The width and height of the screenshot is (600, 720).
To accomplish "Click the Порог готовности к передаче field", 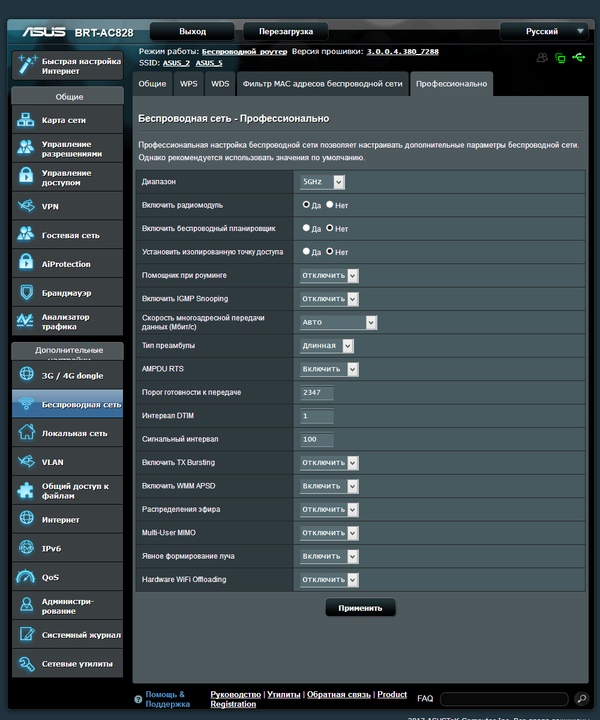I will (317, 393).
